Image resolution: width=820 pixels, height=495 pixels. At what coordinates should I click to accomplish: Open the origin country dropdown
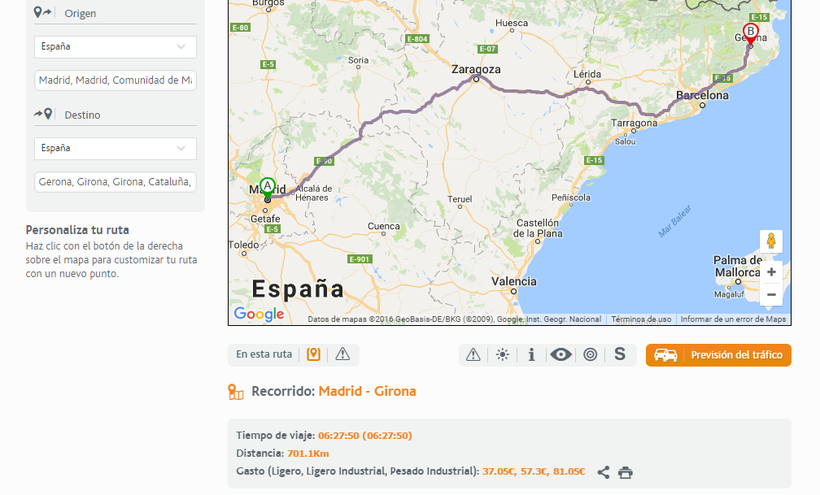click(115, 47)
